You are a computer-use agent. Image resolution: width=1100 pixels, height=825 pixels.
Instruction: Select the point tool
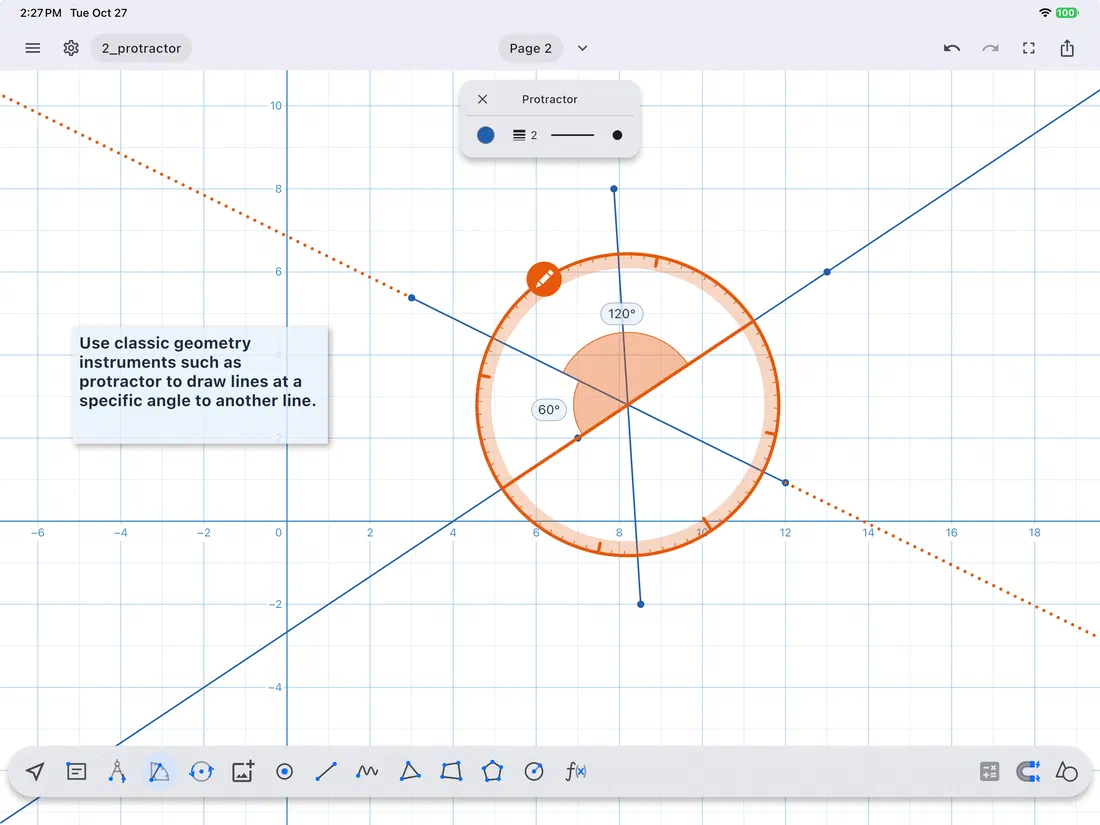point(284,772)
